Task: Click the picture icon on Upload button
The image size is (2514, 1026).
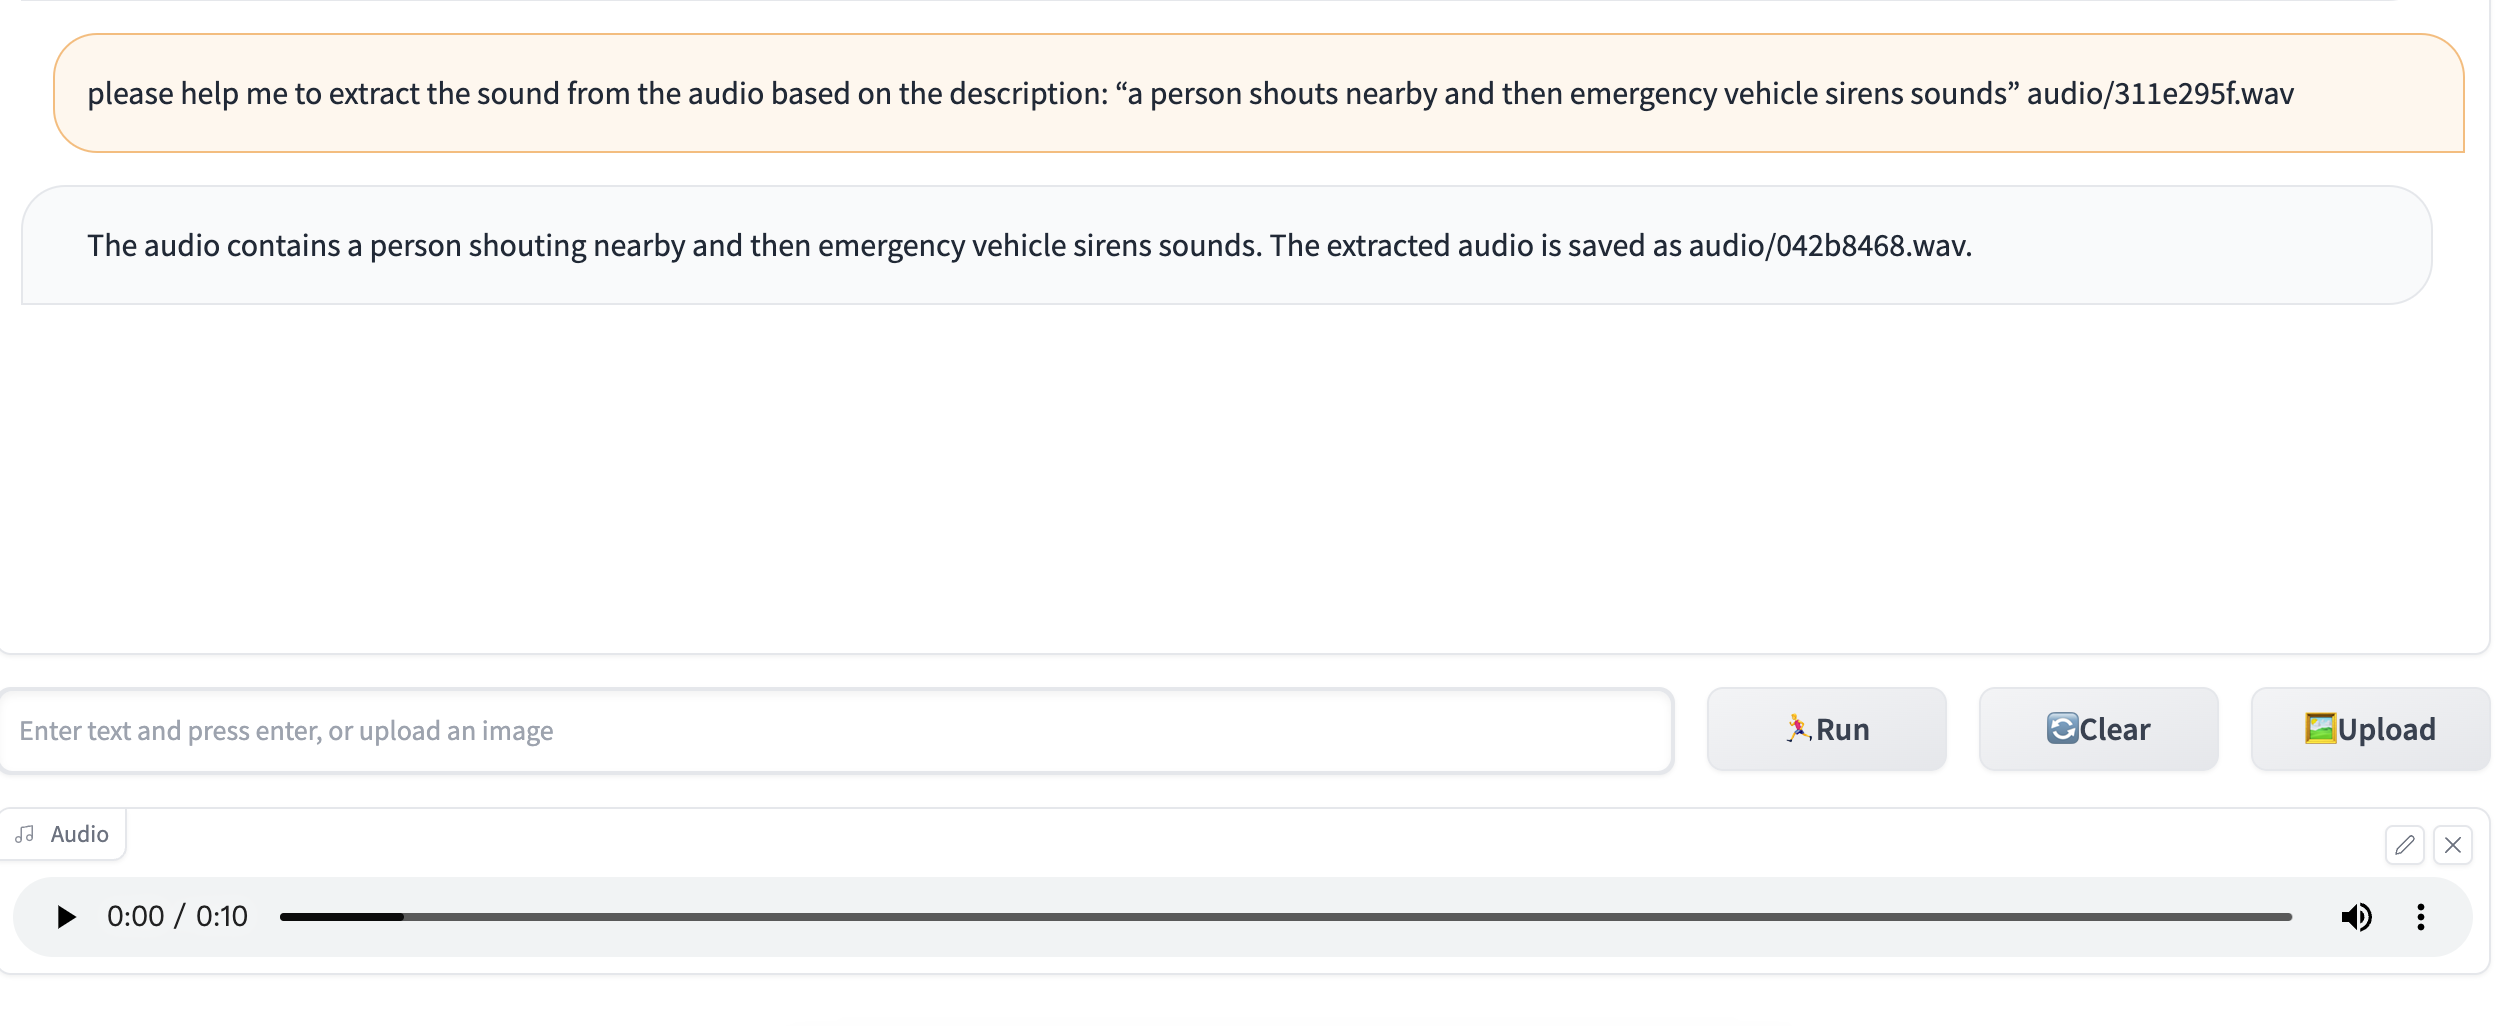Action: [x=2320, y=729]
